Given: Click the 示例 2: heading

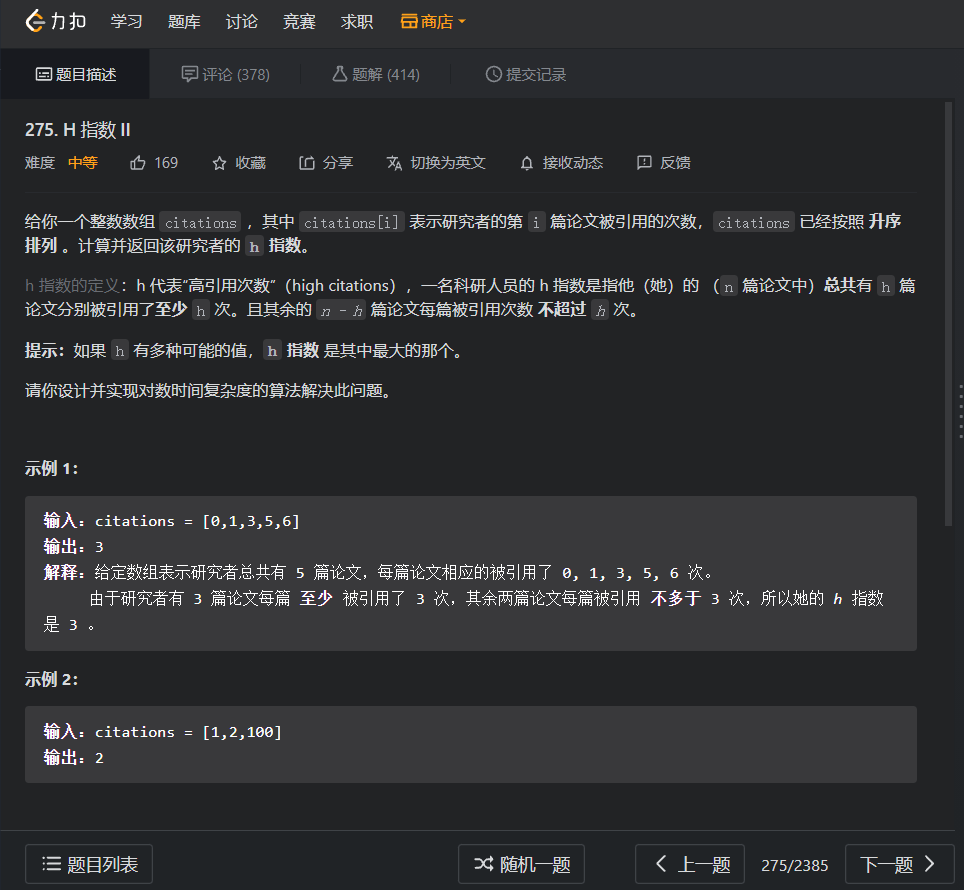Looking at the screenshot, I should [x=52, y=680].
